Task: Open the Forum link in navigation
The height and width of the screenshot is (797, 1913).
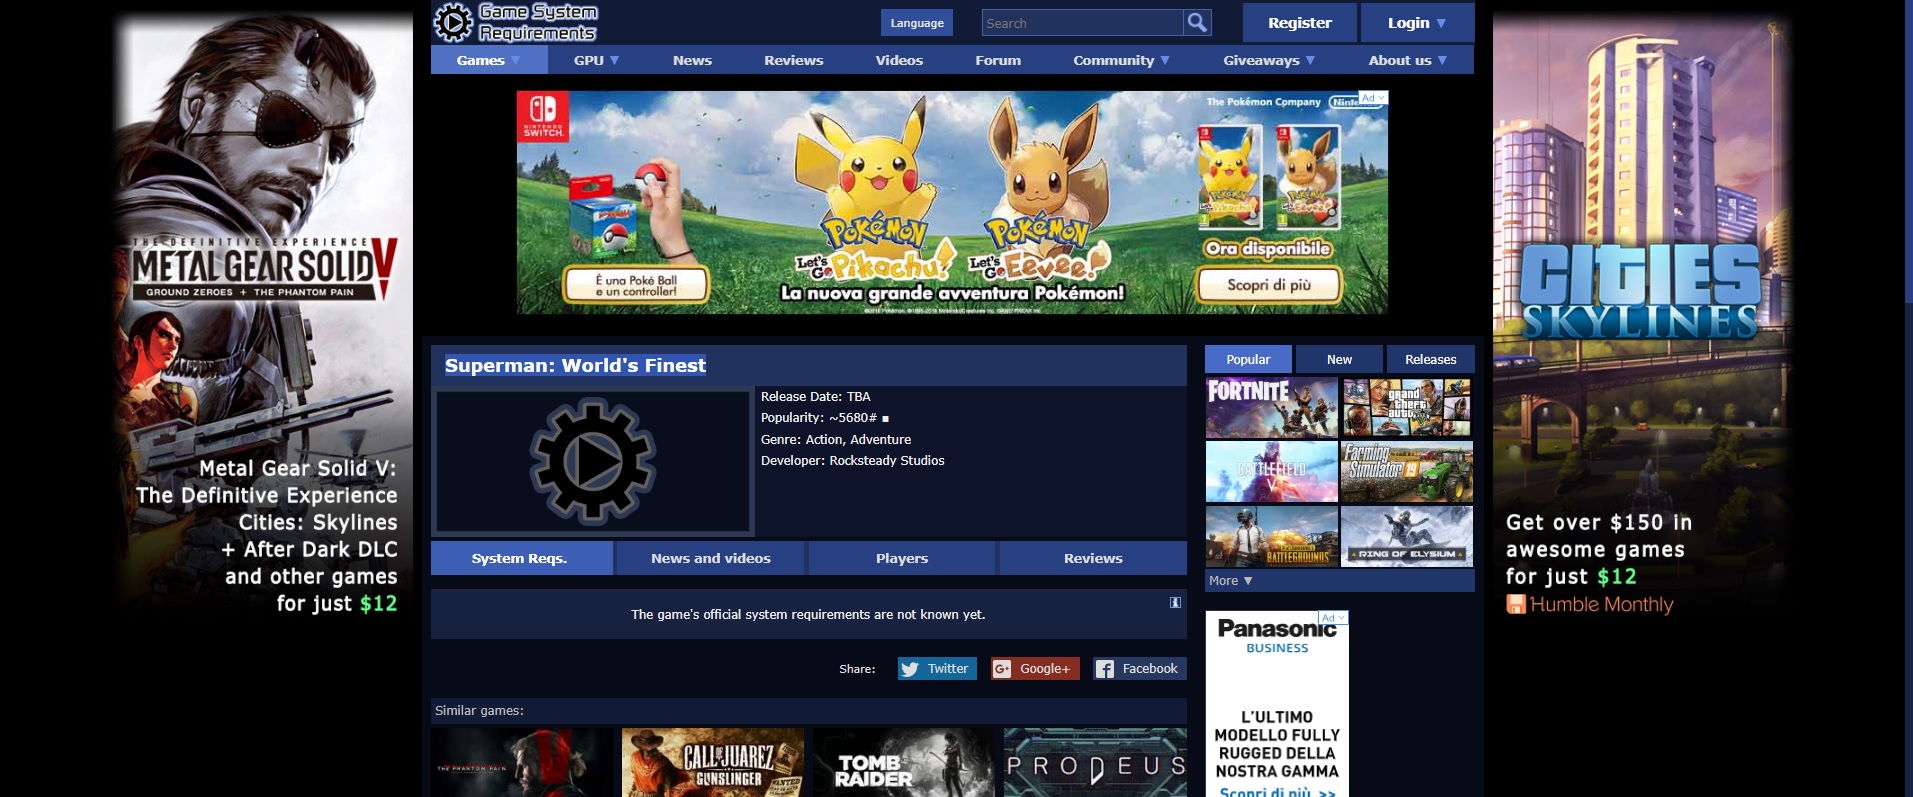Action: [x=997, y=60]
